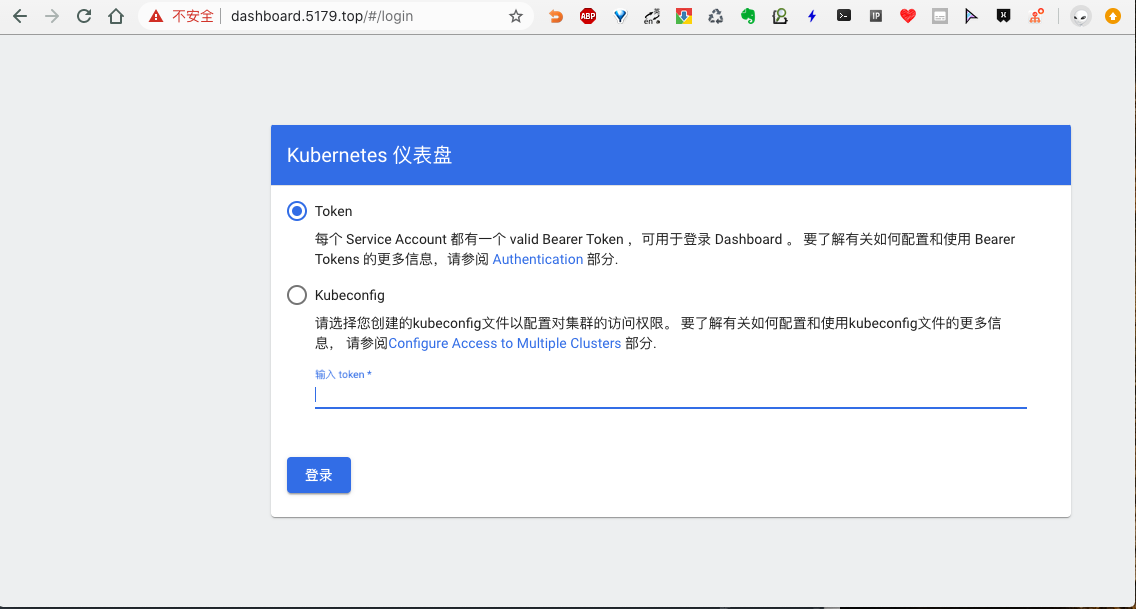Image resolution: width=1136 pixels, height=609 pixels.
Task: Open the Adblock Plus extension
Action: pyautogui.click(x=588, y=16)
